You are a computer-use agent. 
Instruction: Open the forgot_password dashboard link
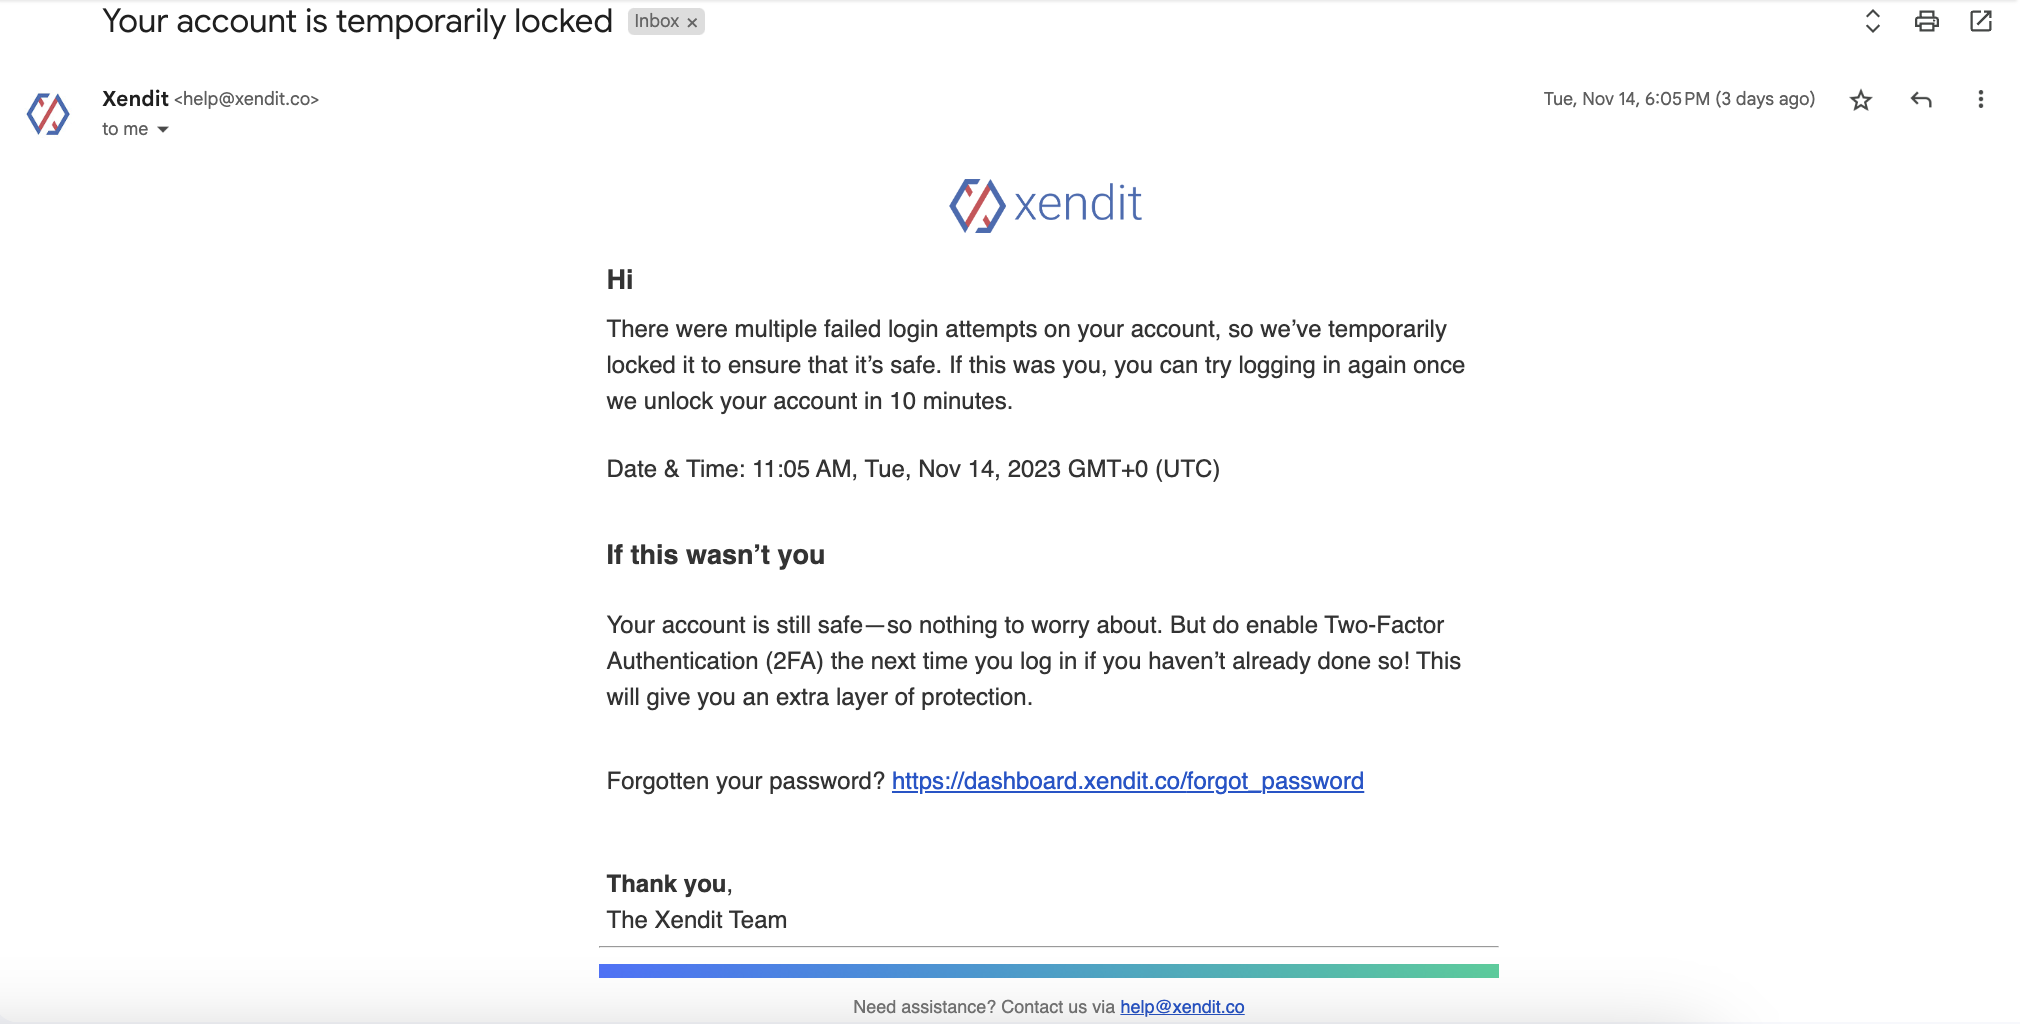[1127, 781]
